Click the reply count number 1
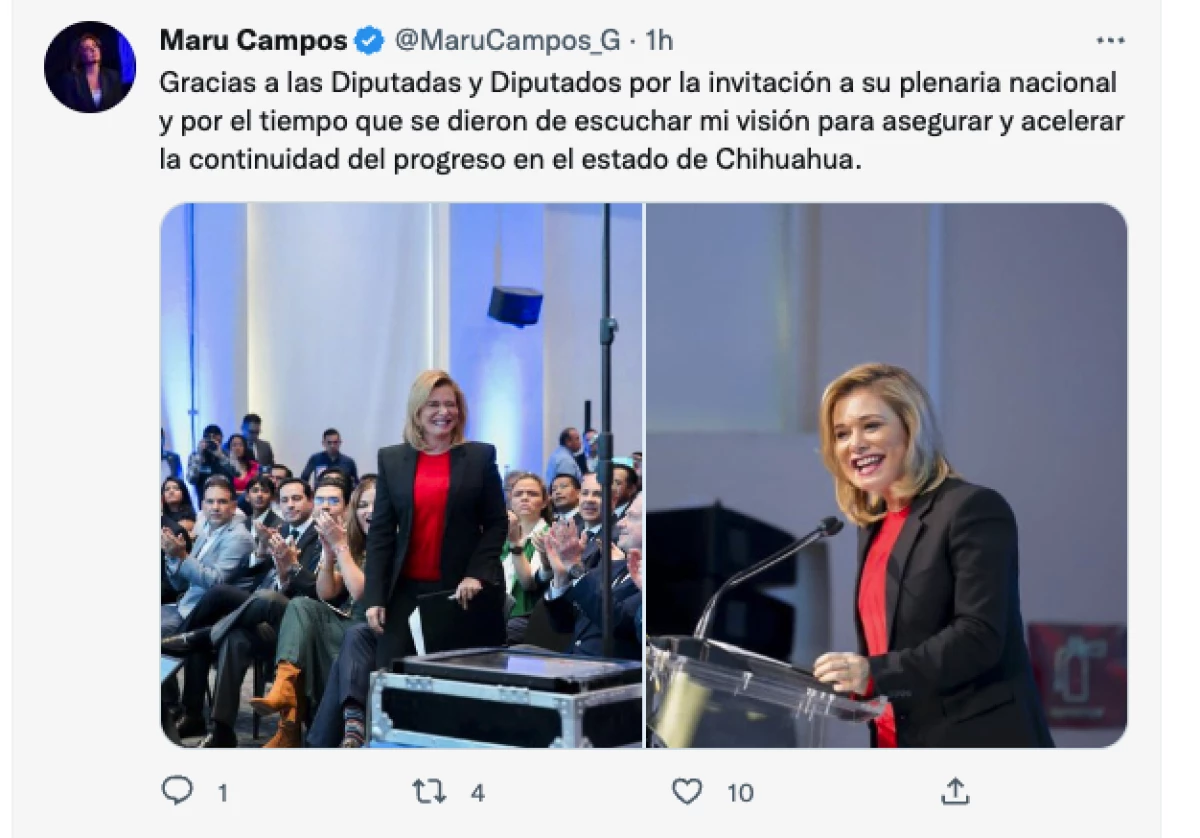 pos(222,794)
